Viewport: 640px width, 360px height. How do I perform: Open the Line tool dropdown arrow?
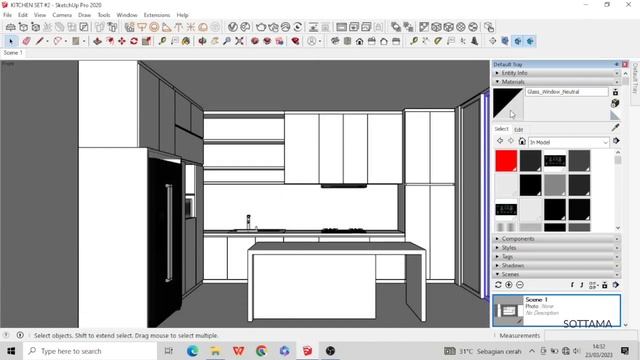click(x=47, y=41)
